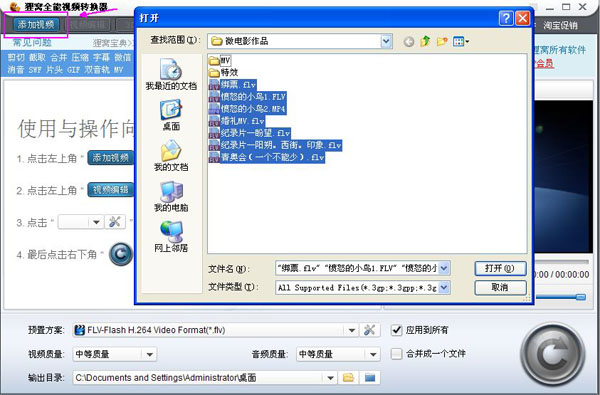This screenshot has width=600, height=395.
Task: Browse for an output folder via the yellow folder icon
Action: point(349,378)
